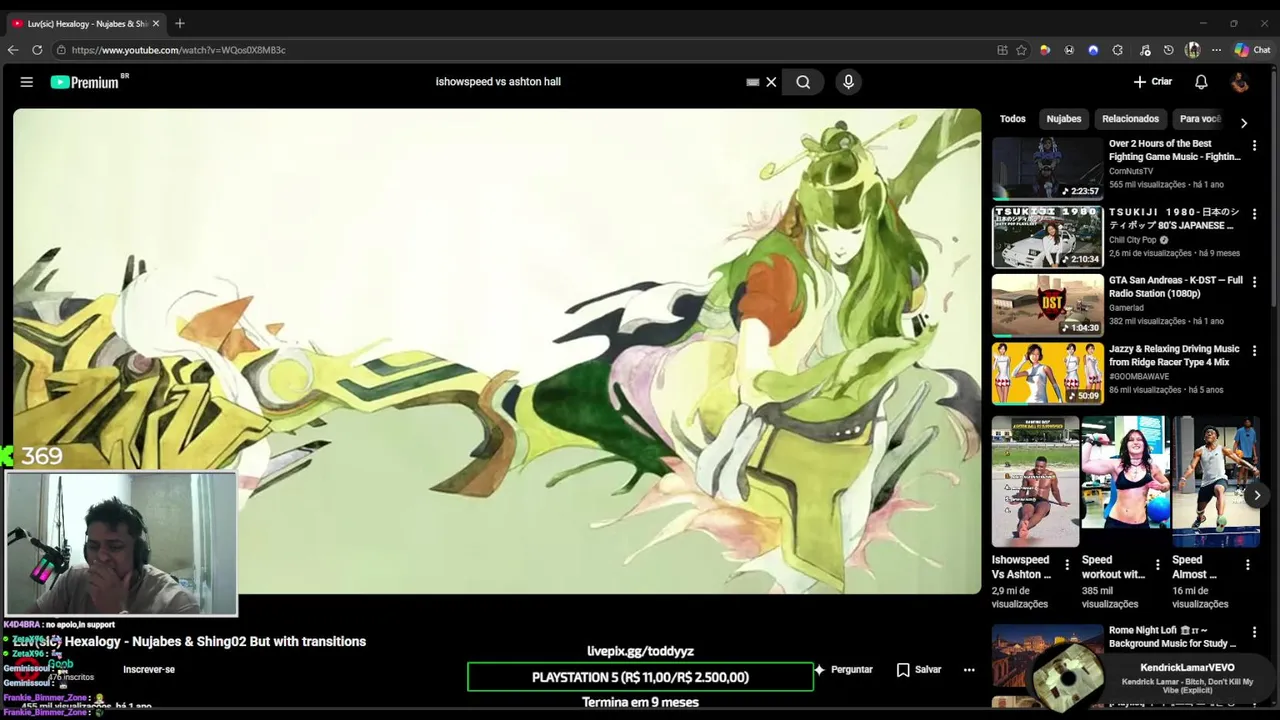Image resolution: width=1280 pixels, height=720 pixels.
Task: Show more filter chips with right chevron
Action: coord(1243,123)
